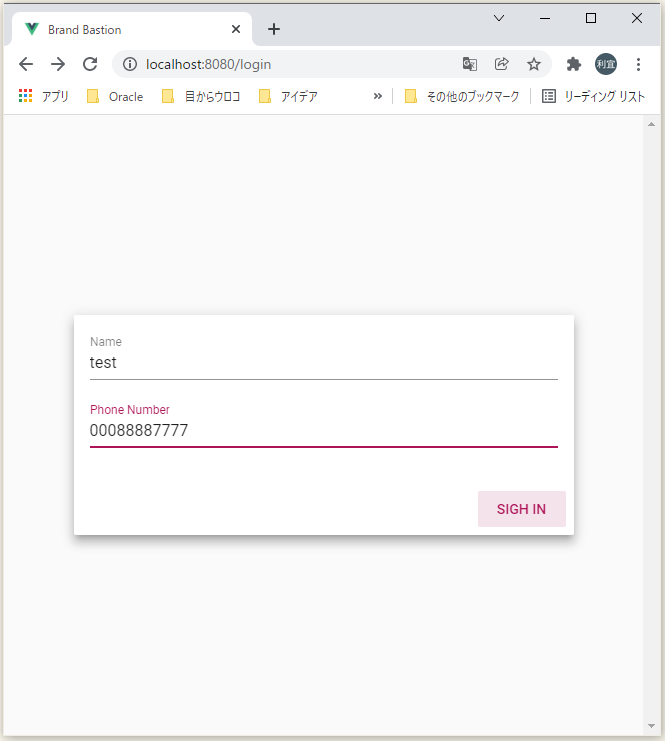Reload the current page
665x741 pixels.
[x=90, y=64]
